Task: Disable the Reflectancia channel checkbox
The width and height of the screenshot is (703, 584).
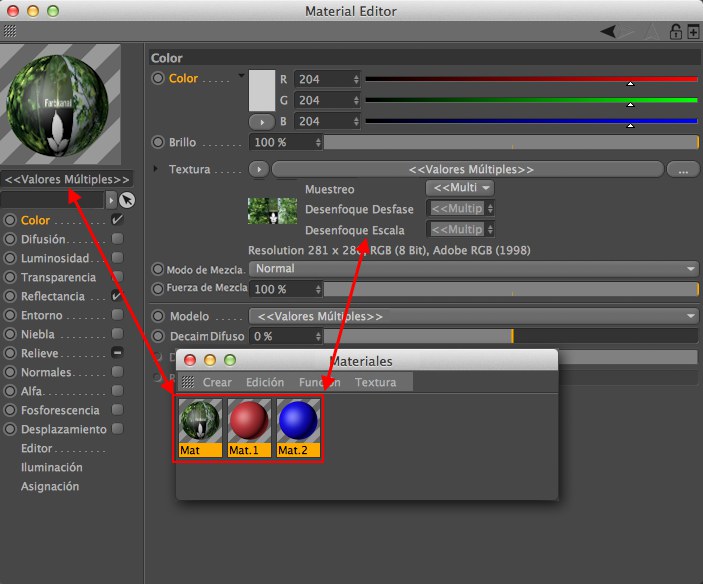Action: click(117, 296)
